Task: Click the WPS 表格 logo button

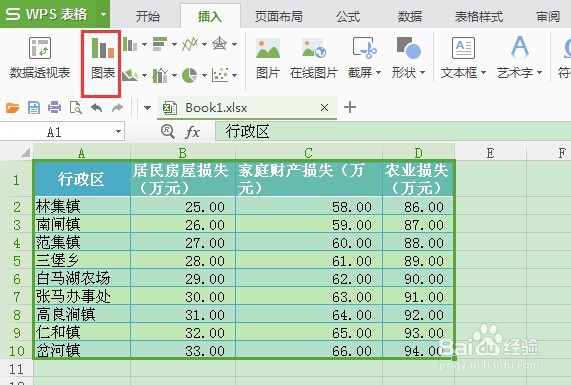Action: (x=47, y=14)
